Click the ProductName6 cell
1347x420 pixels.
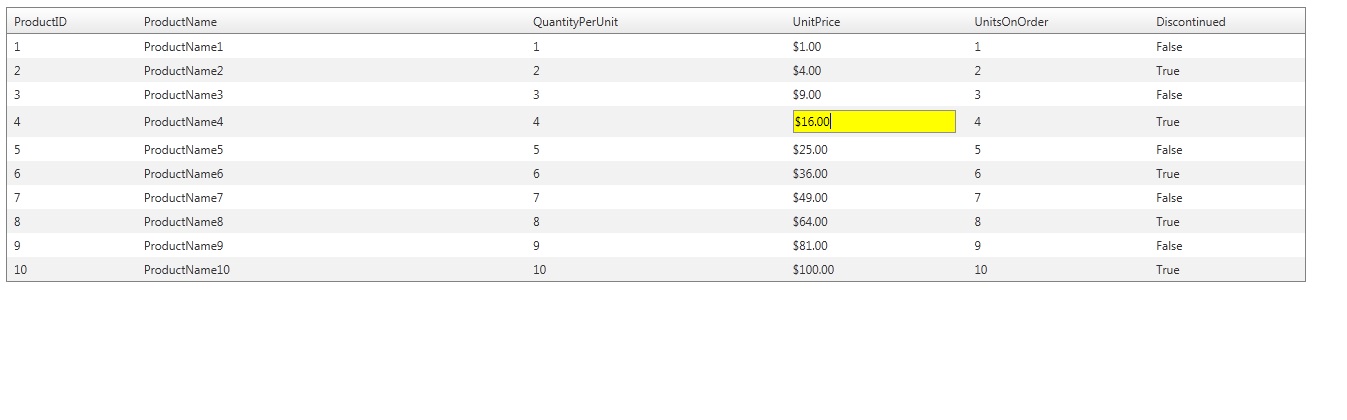point(184,174)
